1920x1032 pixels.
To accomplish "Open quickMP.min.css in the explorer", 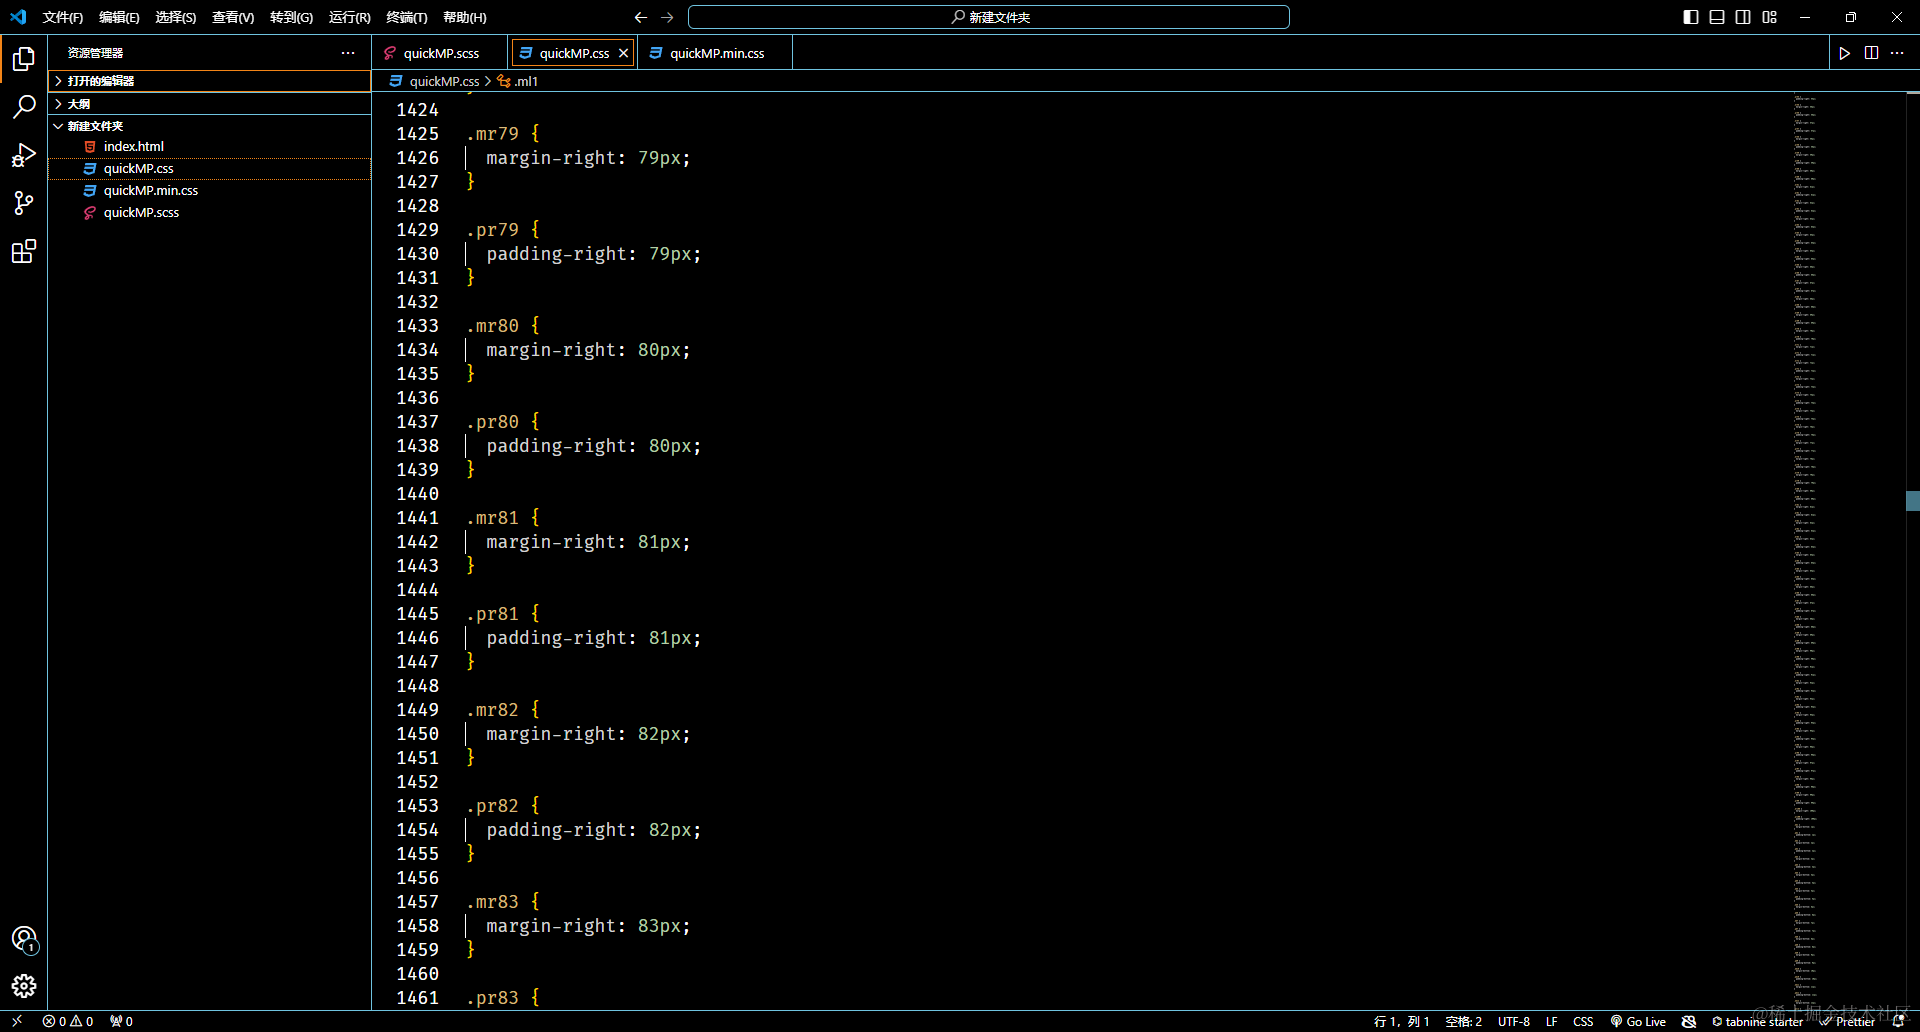I will [x=210, y=190].
